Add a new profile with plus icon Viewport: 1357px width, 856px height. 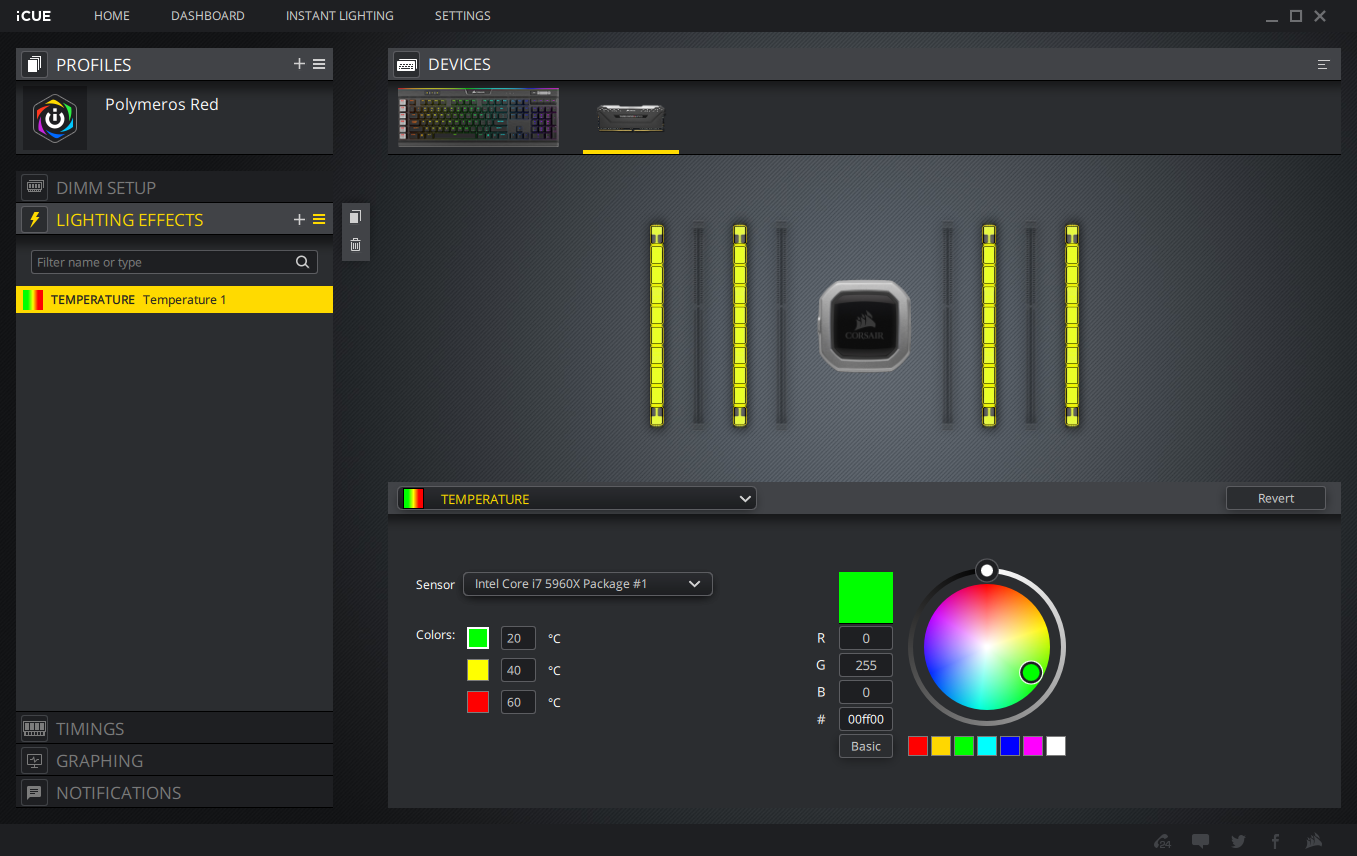tap(299, 64)
